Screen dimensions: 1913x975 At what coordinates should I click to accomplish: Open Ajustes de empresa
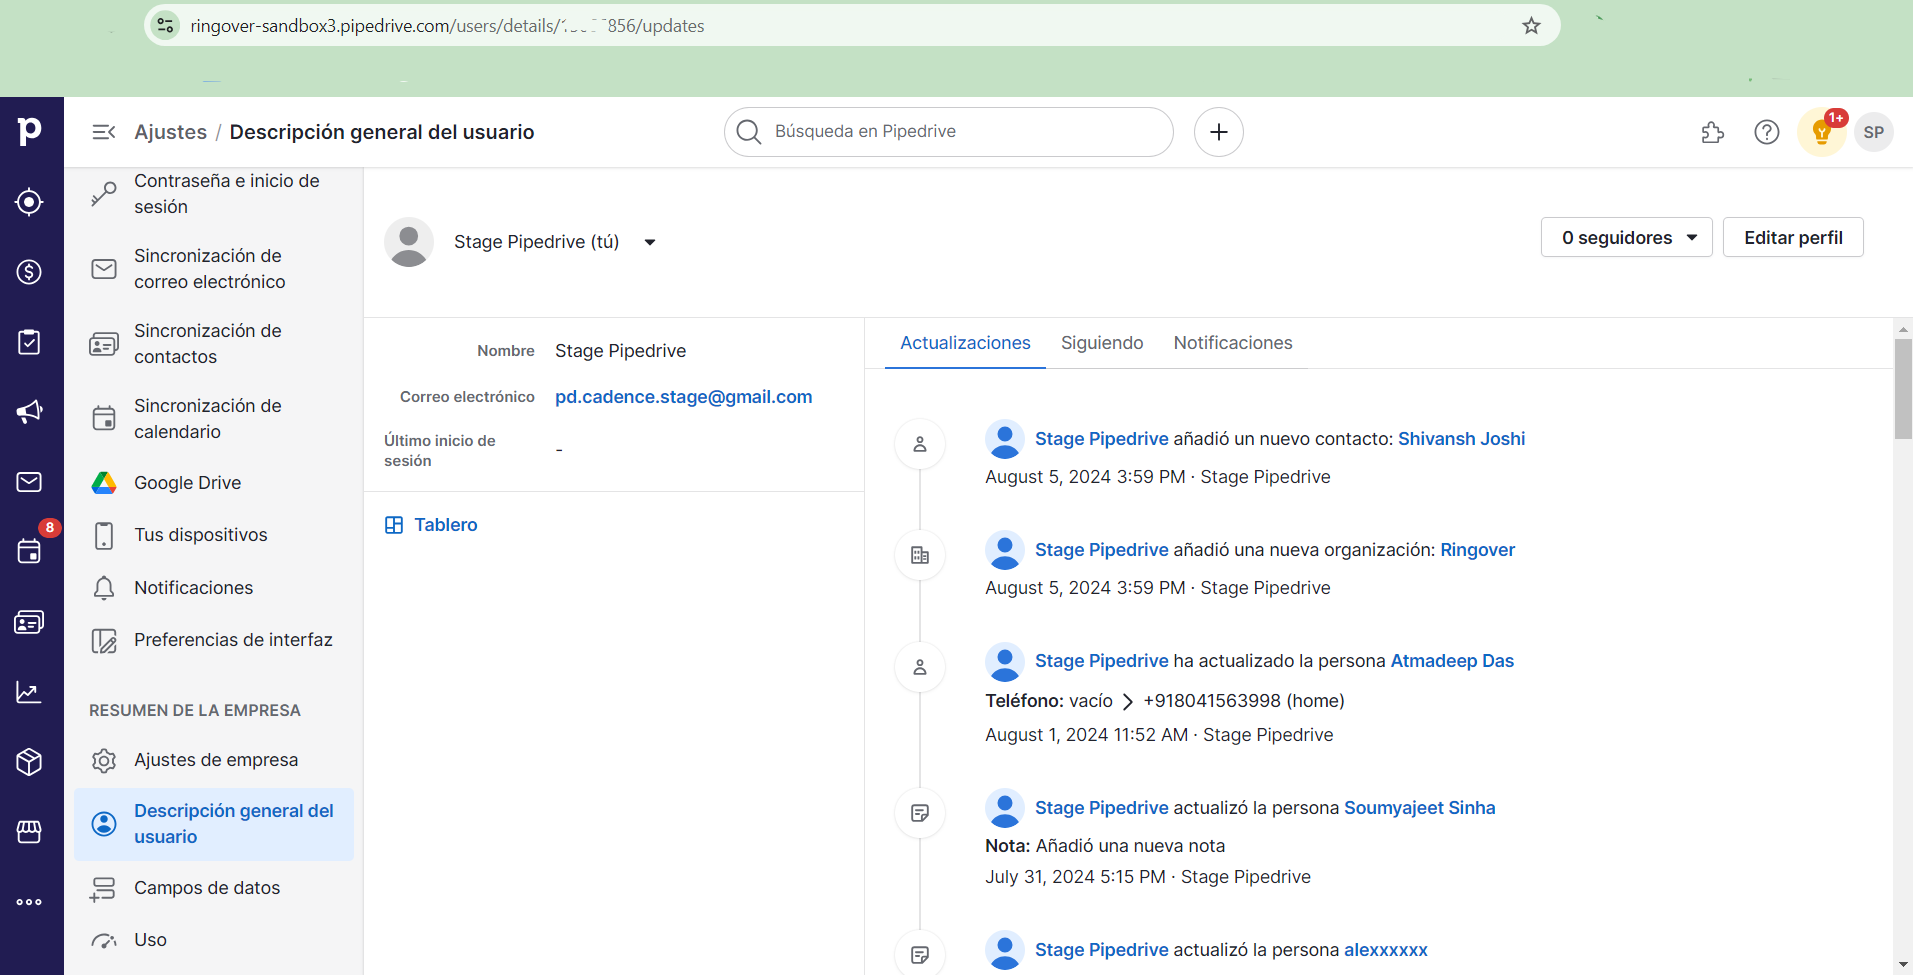tap(214, 760)
